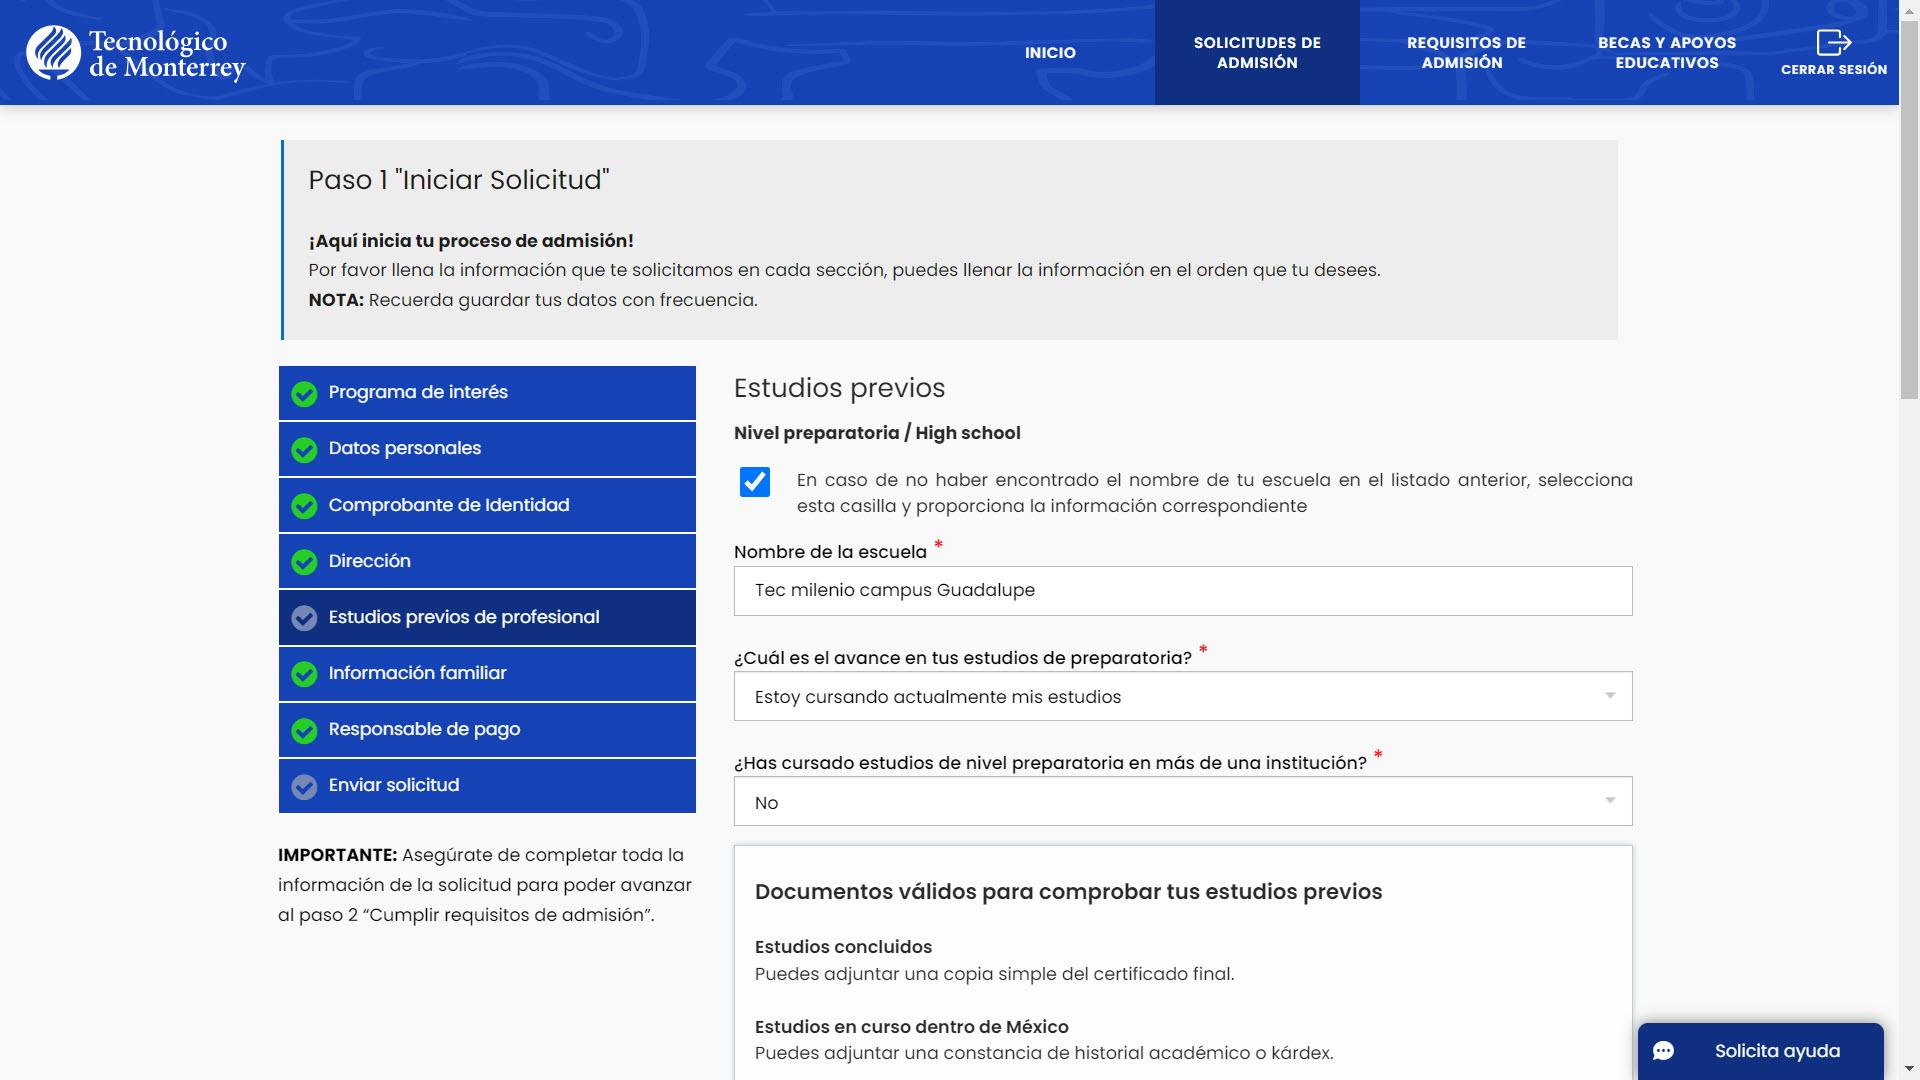This screenshot has height=1080, width=1920.
Task: Open Requisitos de Admisión menu item
Action: (1465, 53)
